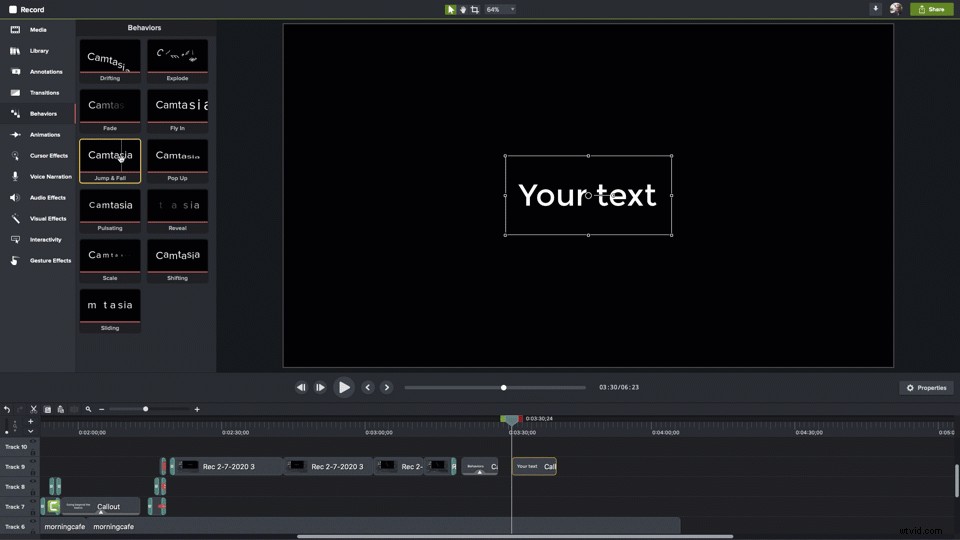960x540 pixels.
Task: Switch to the Transitions tab
Action: pyautogui.click(x=36, y=92)
